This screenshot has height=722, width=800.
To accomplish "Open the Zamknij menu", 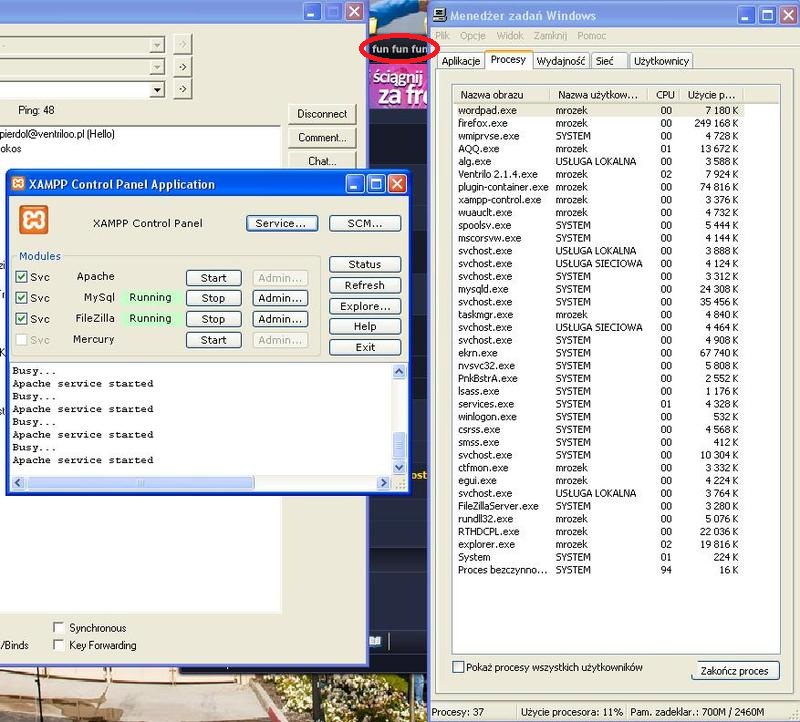I will [x=550, y=36].
